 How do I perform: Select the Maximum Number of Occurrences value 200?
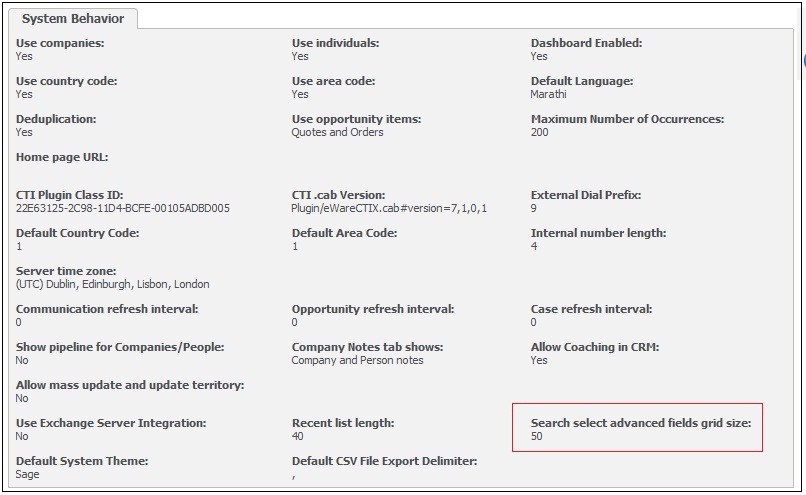pyautogui.click(x=540, y=132)
